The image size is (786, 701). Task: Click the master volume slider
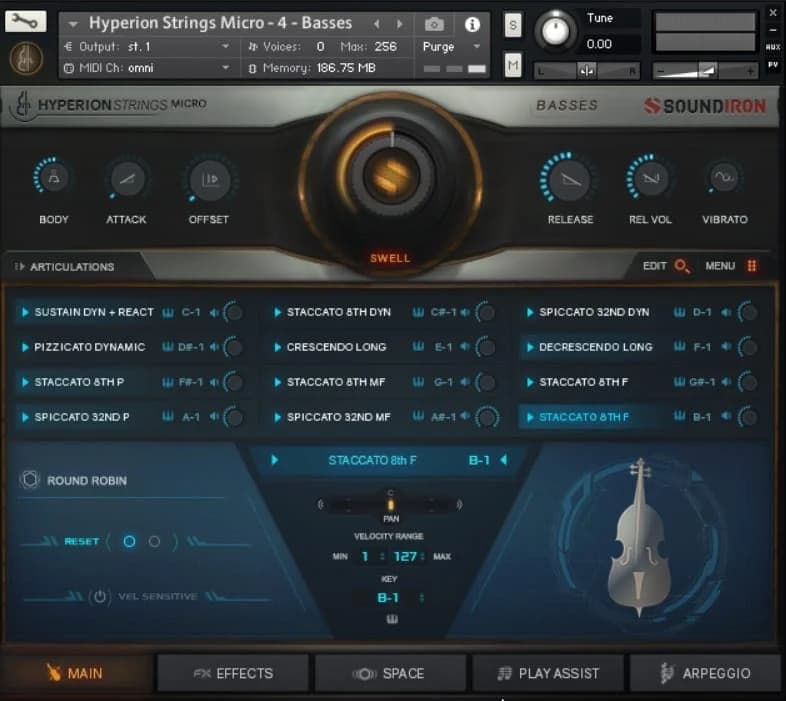point(705,71)
